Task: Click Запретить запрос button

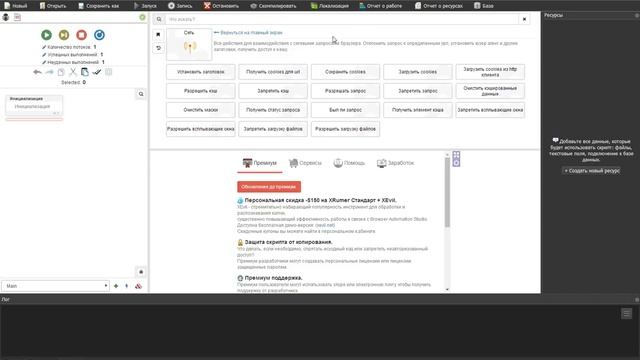Action: 418,91
